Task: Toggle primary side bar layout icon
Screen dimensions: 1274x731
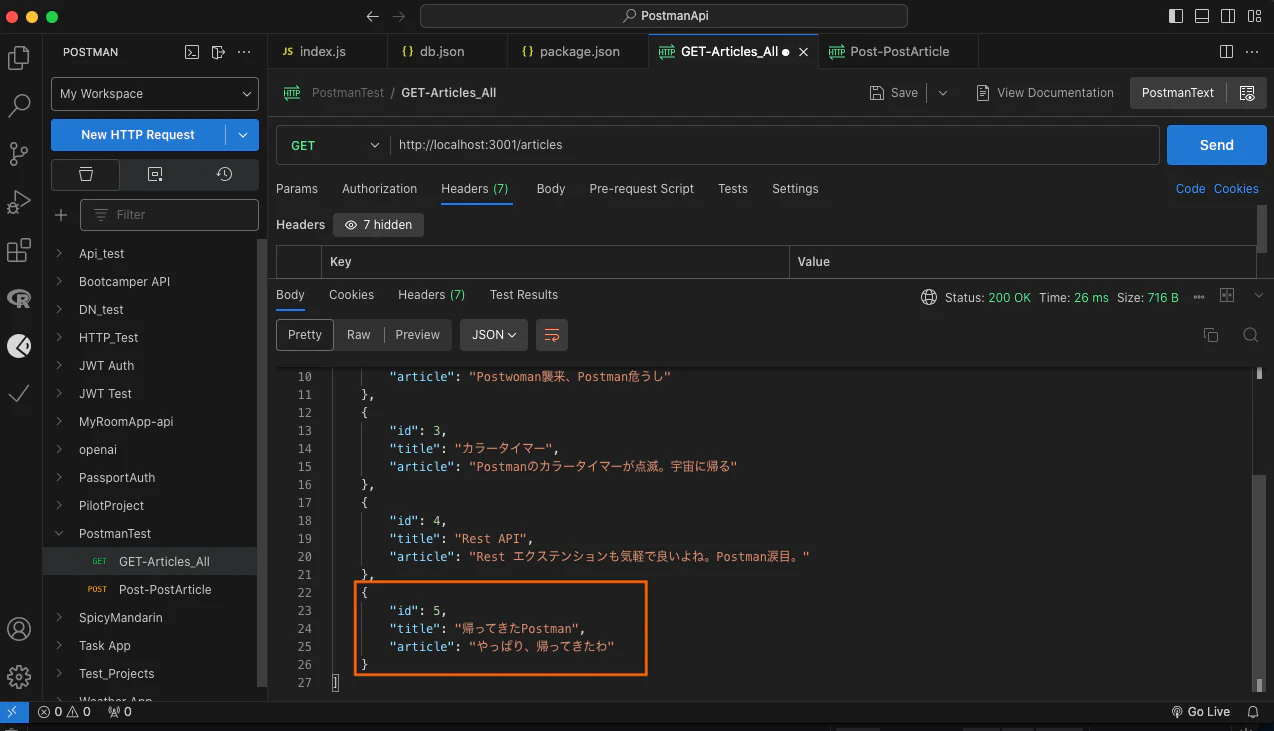Action: pyautogui.click(x=1174, y=16)
